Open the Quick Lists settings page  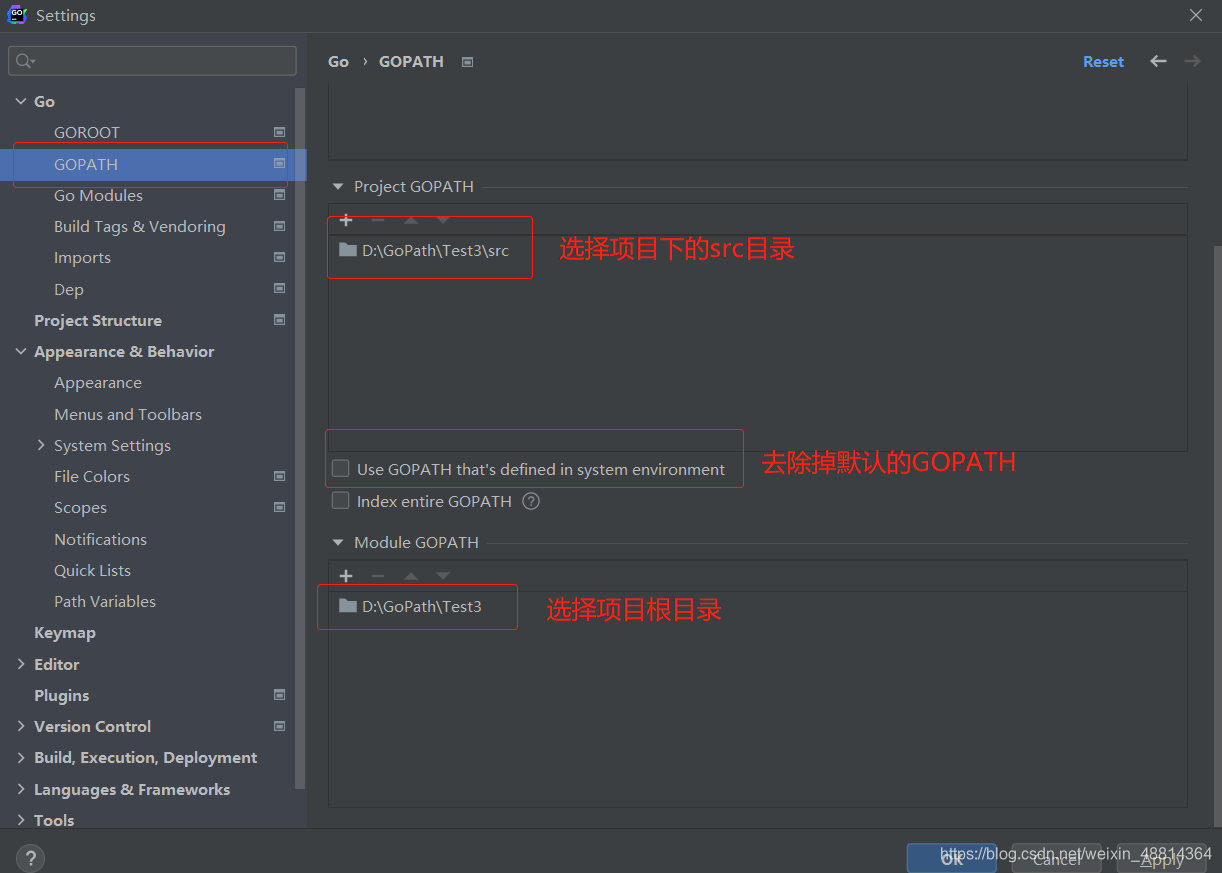(x=92, y=570)
